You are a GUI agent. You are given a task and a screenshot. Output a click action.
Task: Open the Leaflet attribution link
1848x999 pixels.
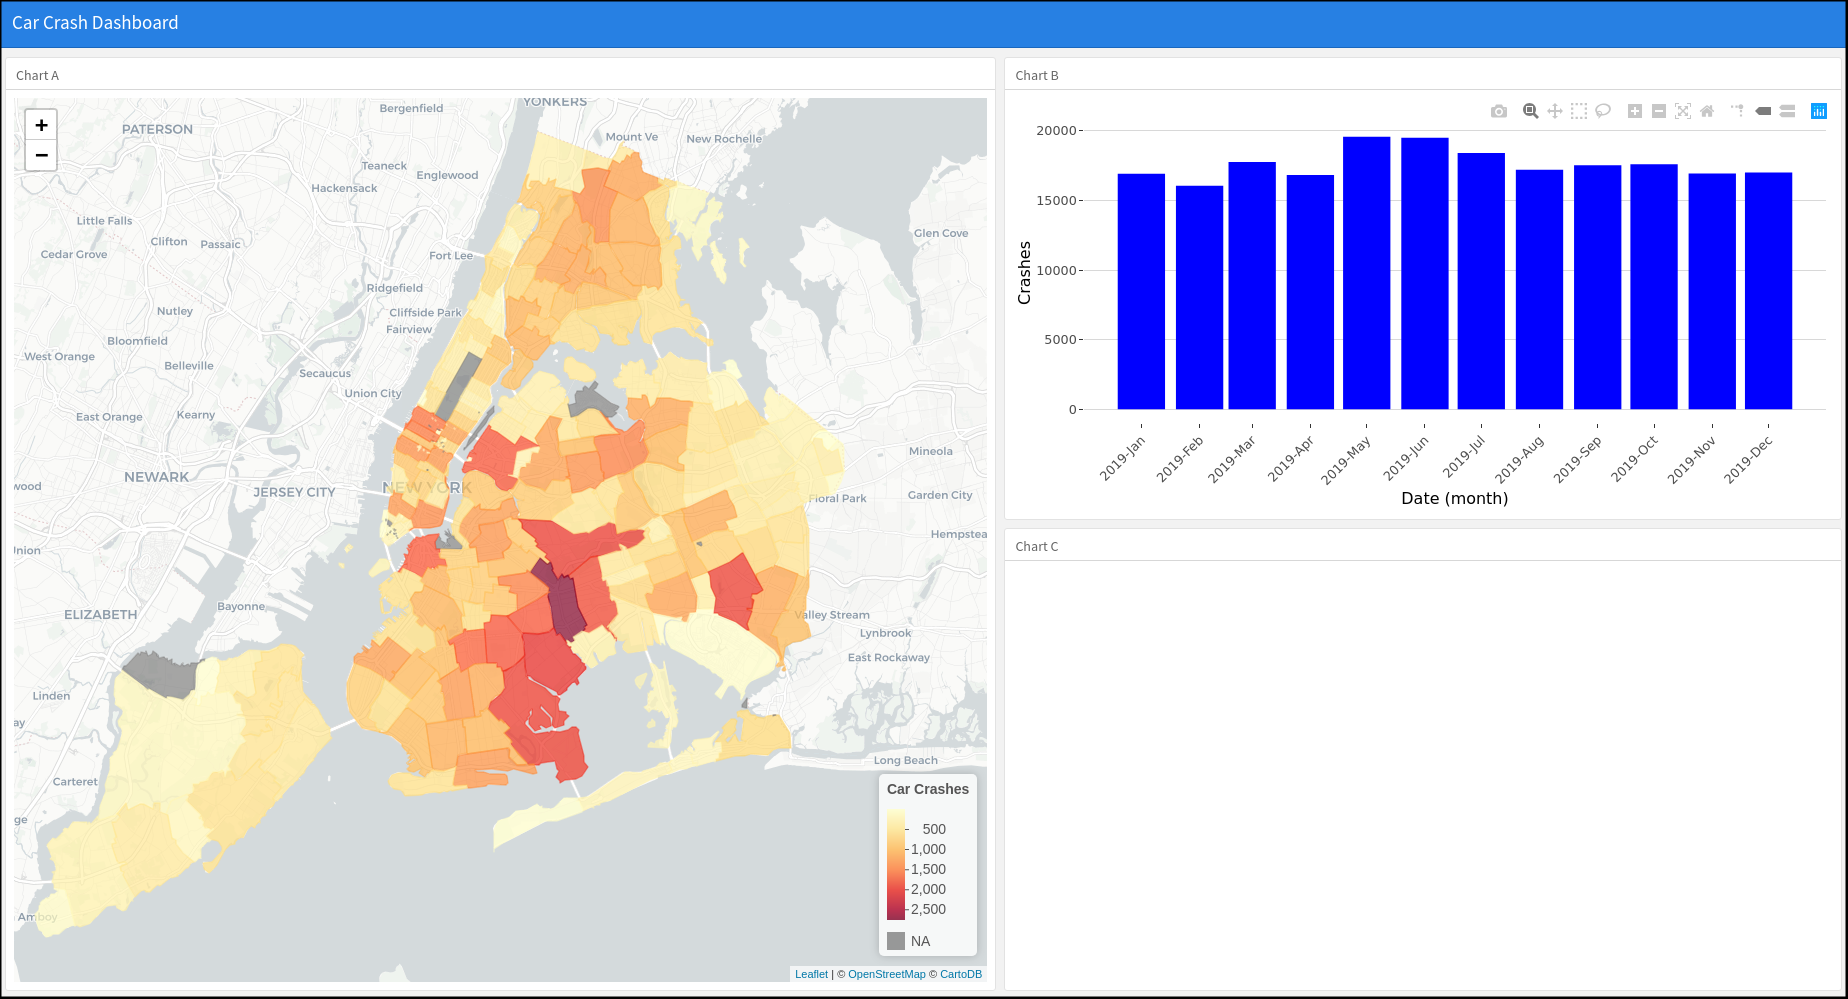811,974
